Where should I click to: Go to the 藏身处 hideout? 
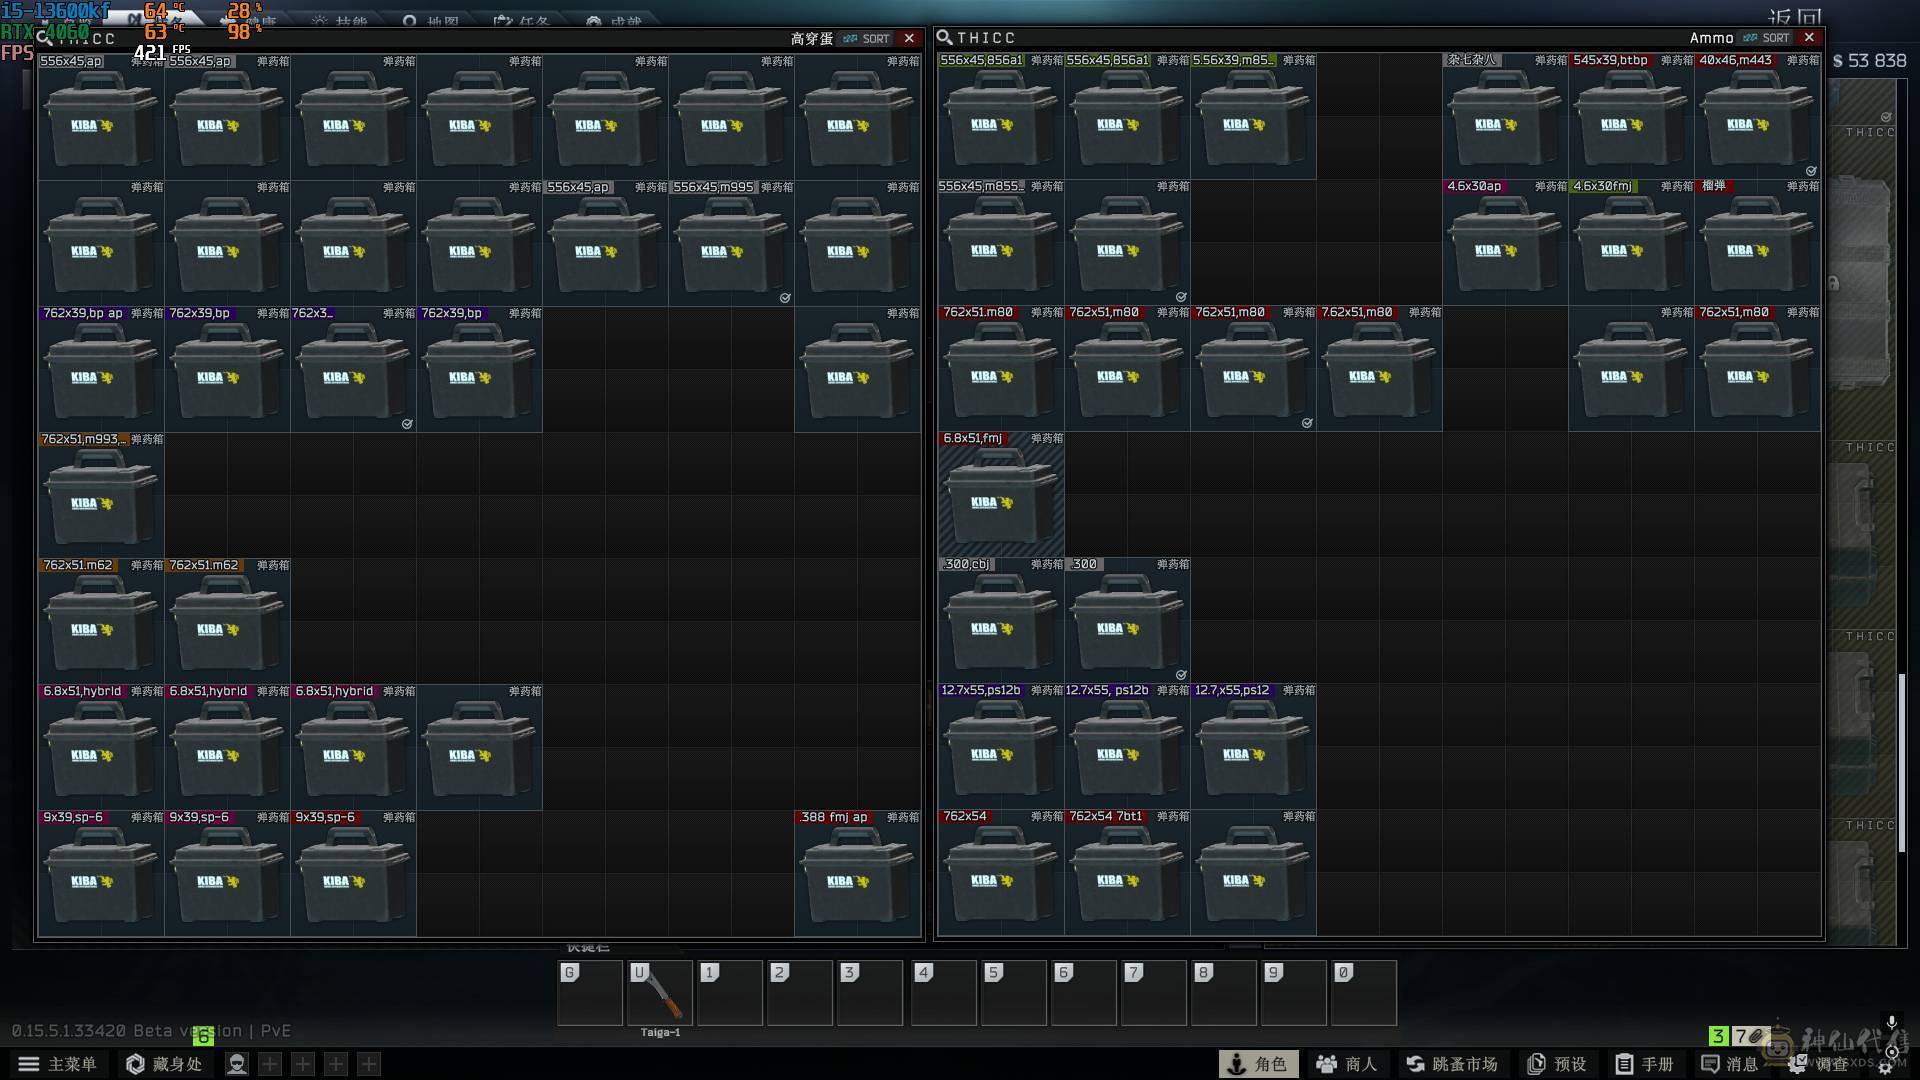[x=165, y=1064]
